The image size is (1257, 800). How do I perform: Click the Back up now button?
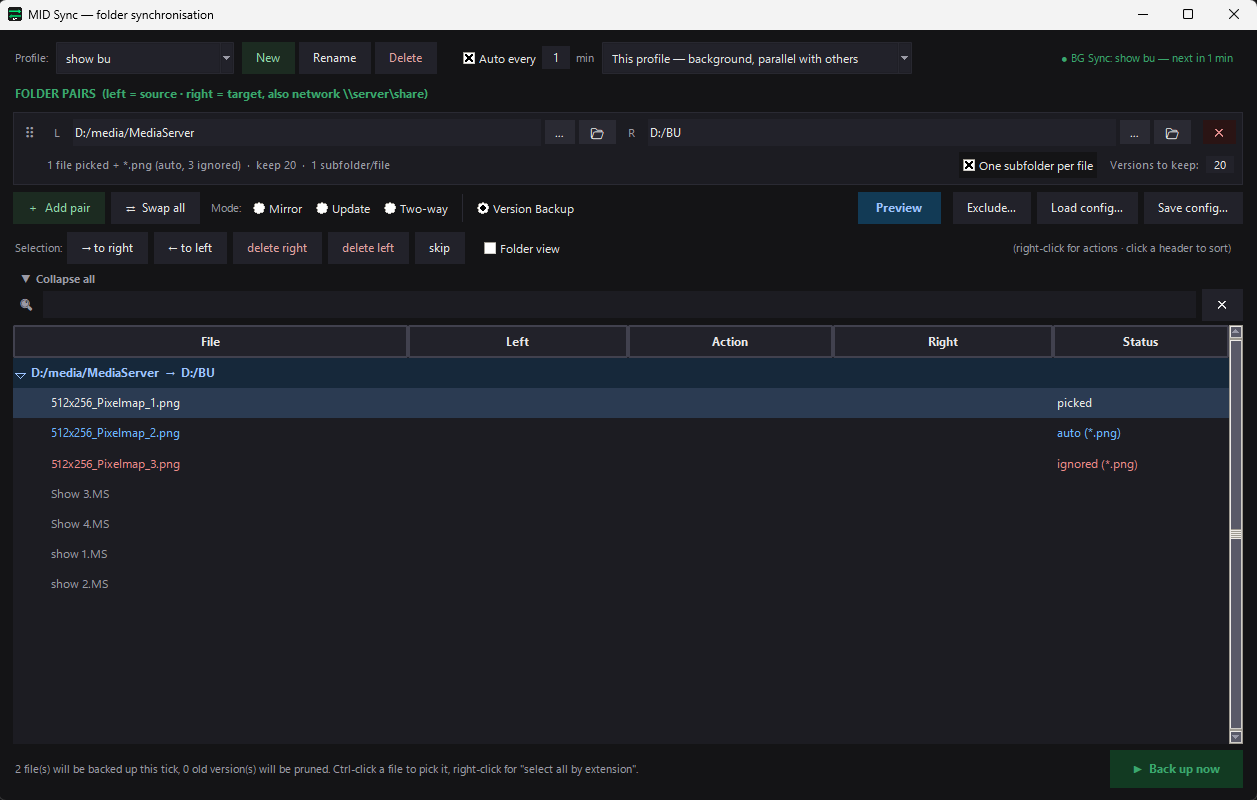1176,769
